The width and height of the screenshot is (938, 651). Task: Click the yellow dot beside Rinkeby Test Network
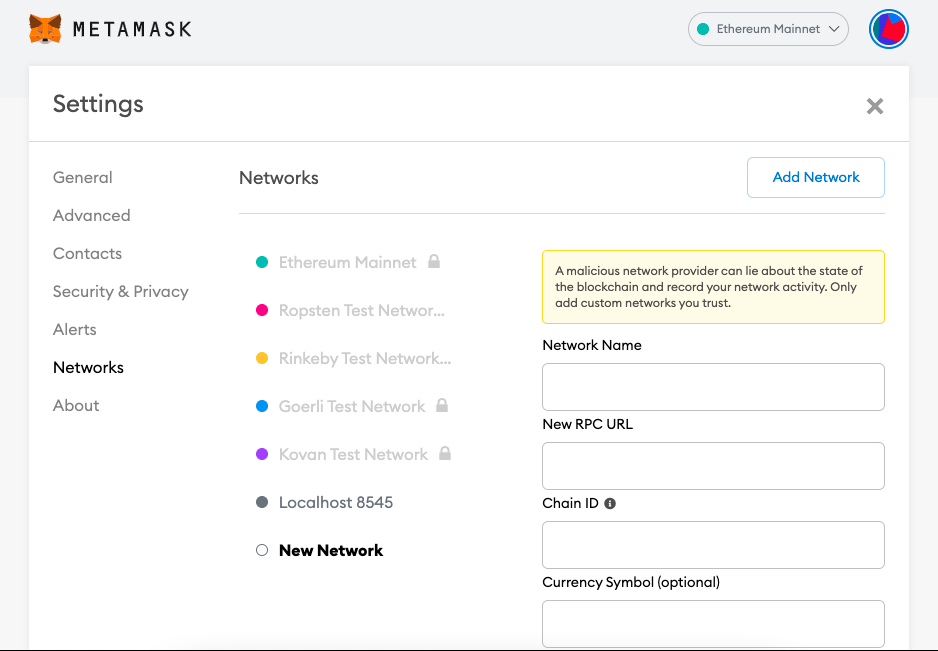pos(262,358)
